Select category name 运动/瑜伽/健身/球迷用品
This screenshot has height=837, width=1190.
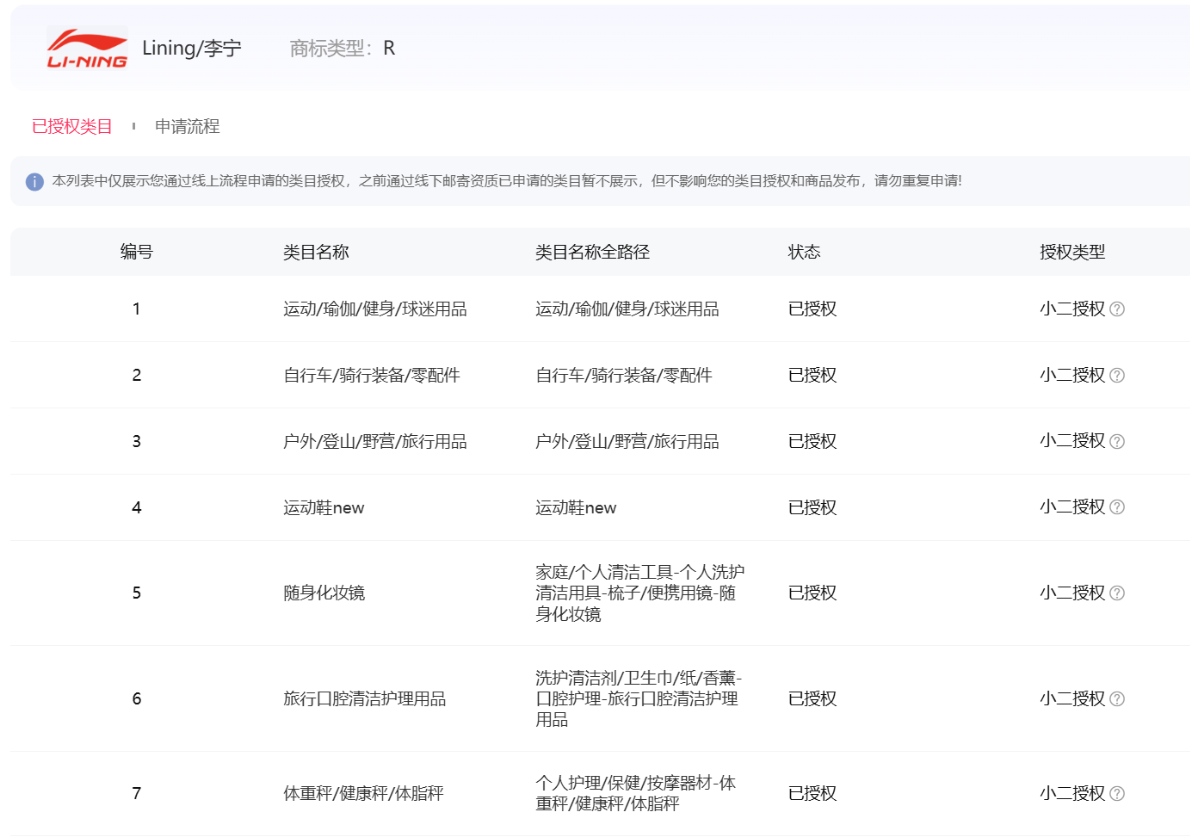click(x=375, y=310)
